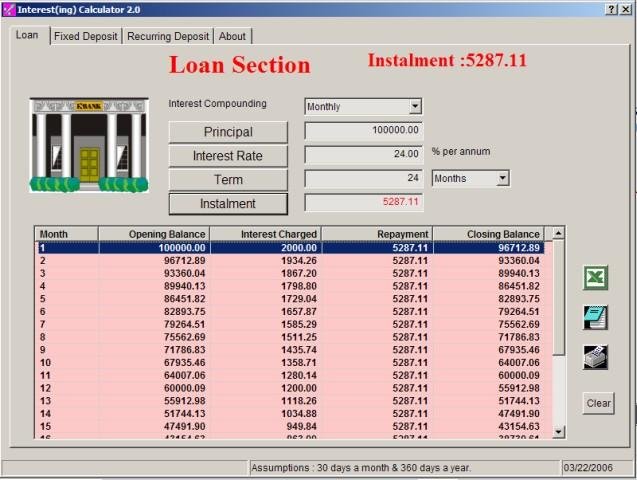
Task: Click the Principal button
Action: point(228,132)
